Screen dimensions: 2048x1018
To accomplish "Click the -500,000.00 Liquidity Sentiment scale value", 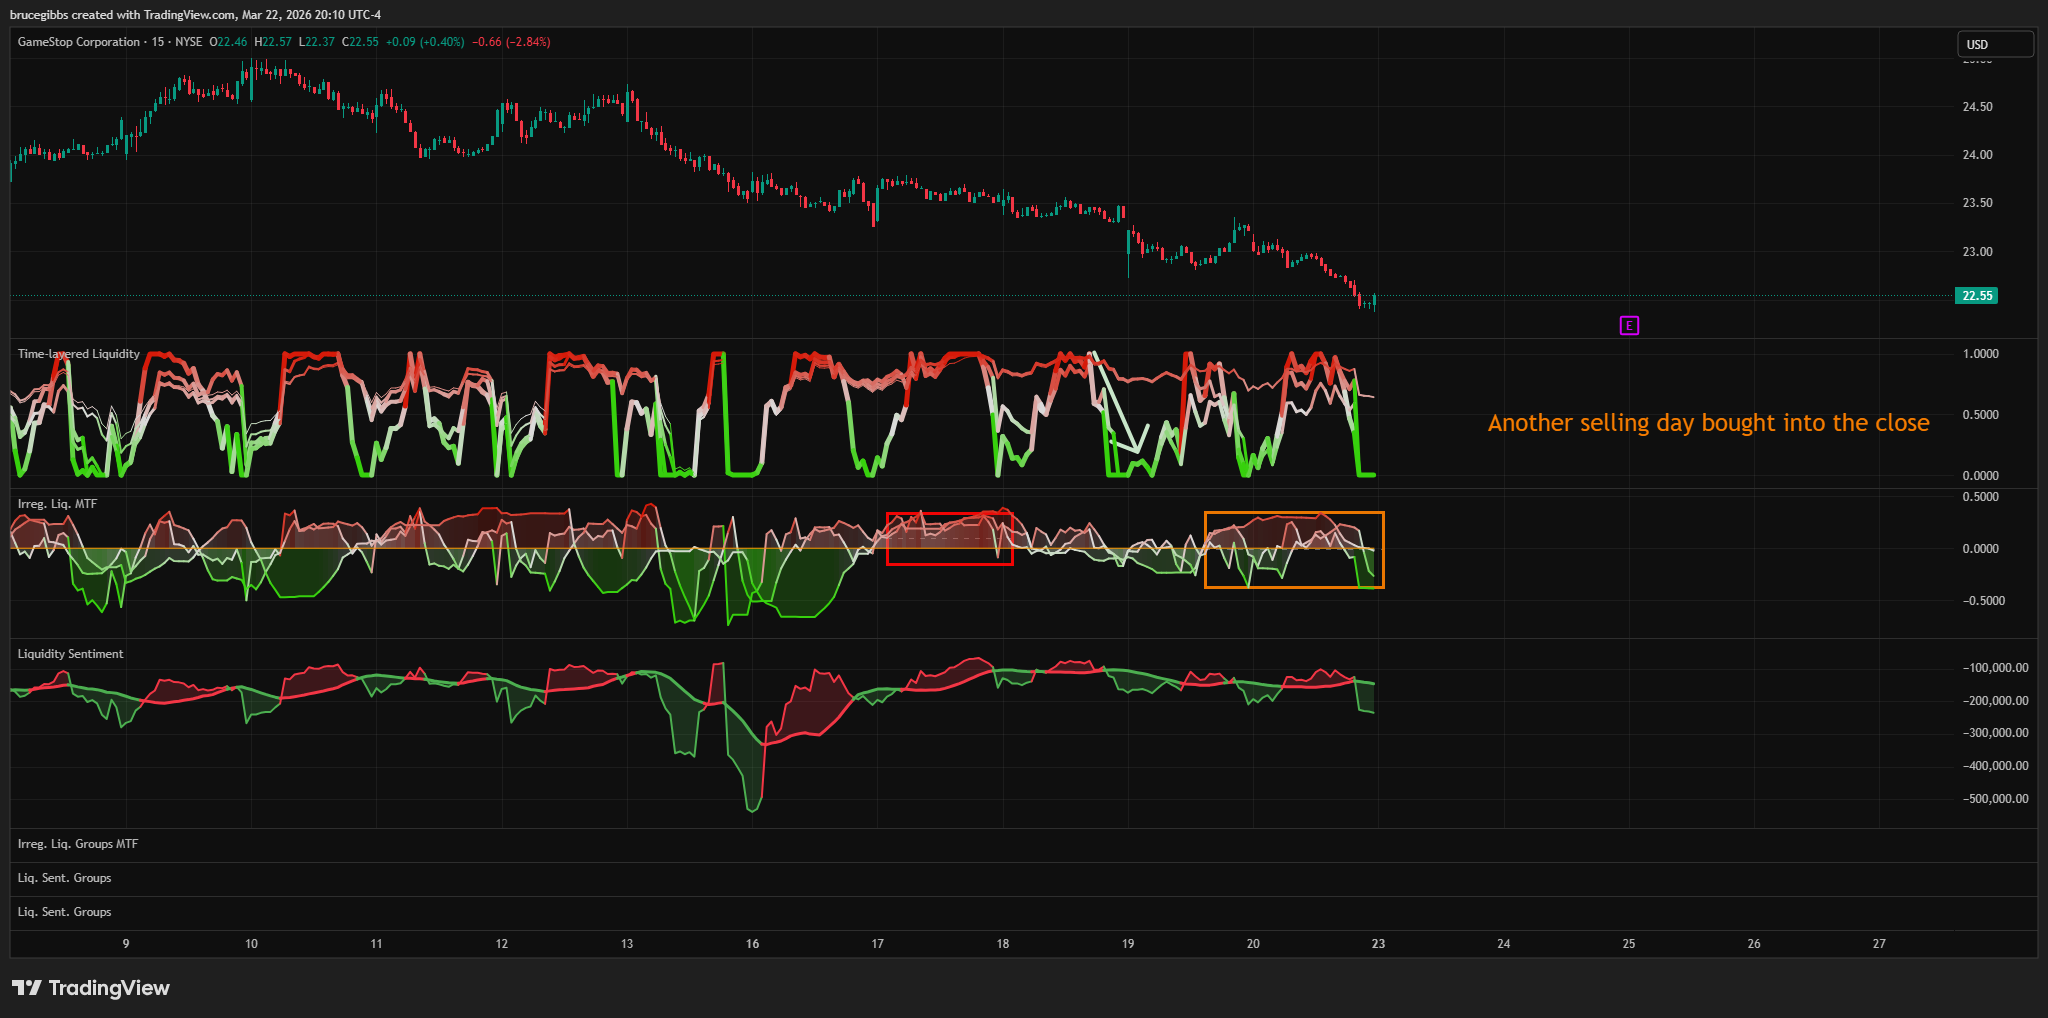I will coord(1995,799).
